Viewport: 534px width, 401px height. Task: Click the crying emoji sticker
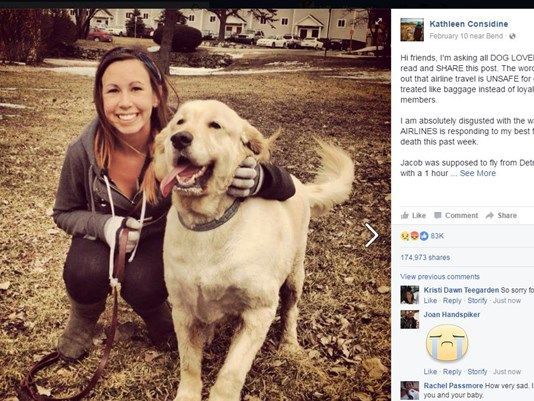447,343
